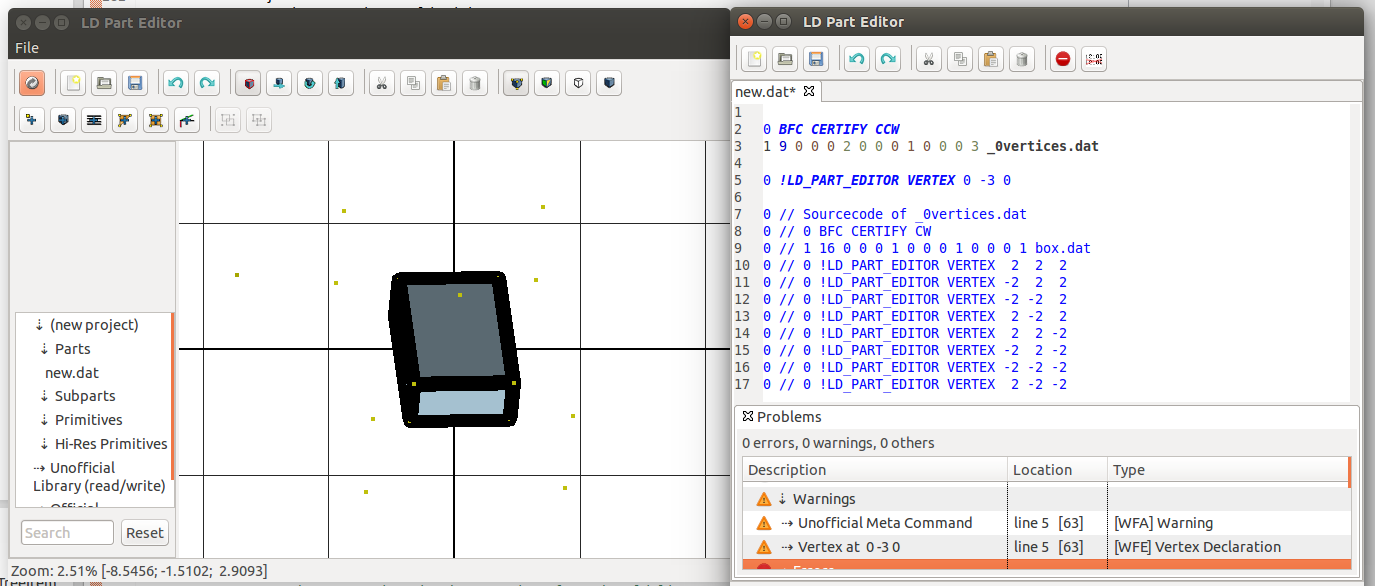Screen dimensions: 1375x586
Task: Click undo arrow in text editor toolbar
Action: [x=856, y=59]
